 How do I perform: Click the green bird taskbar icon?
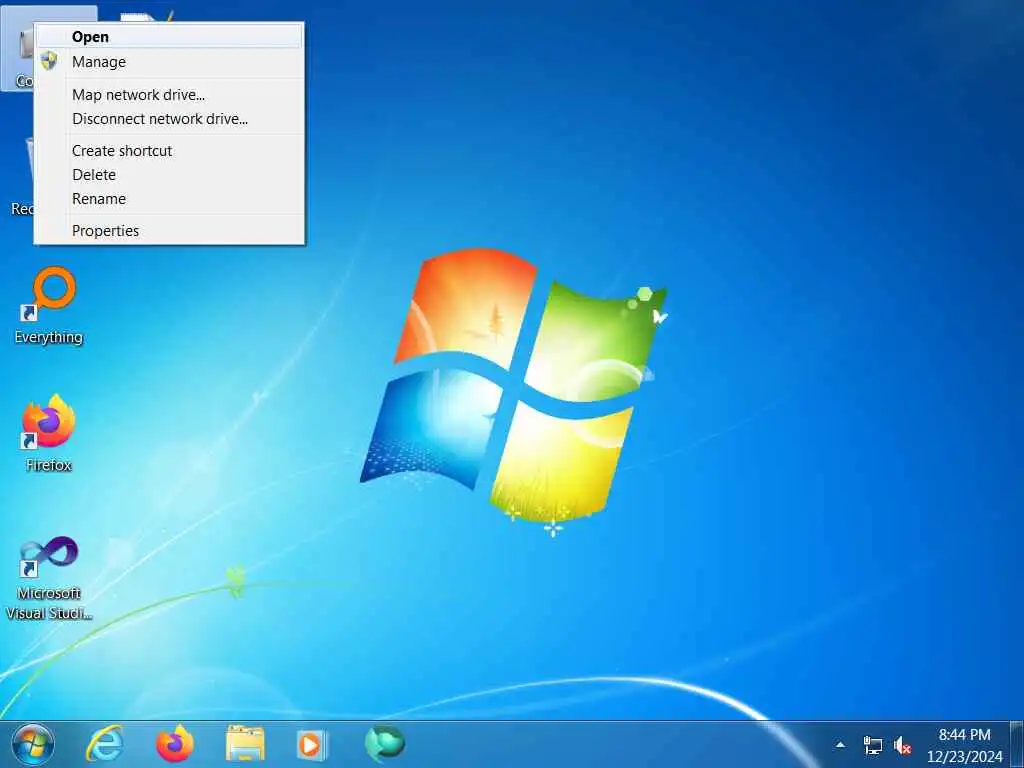pyautogui.click(x=385, y=744)
